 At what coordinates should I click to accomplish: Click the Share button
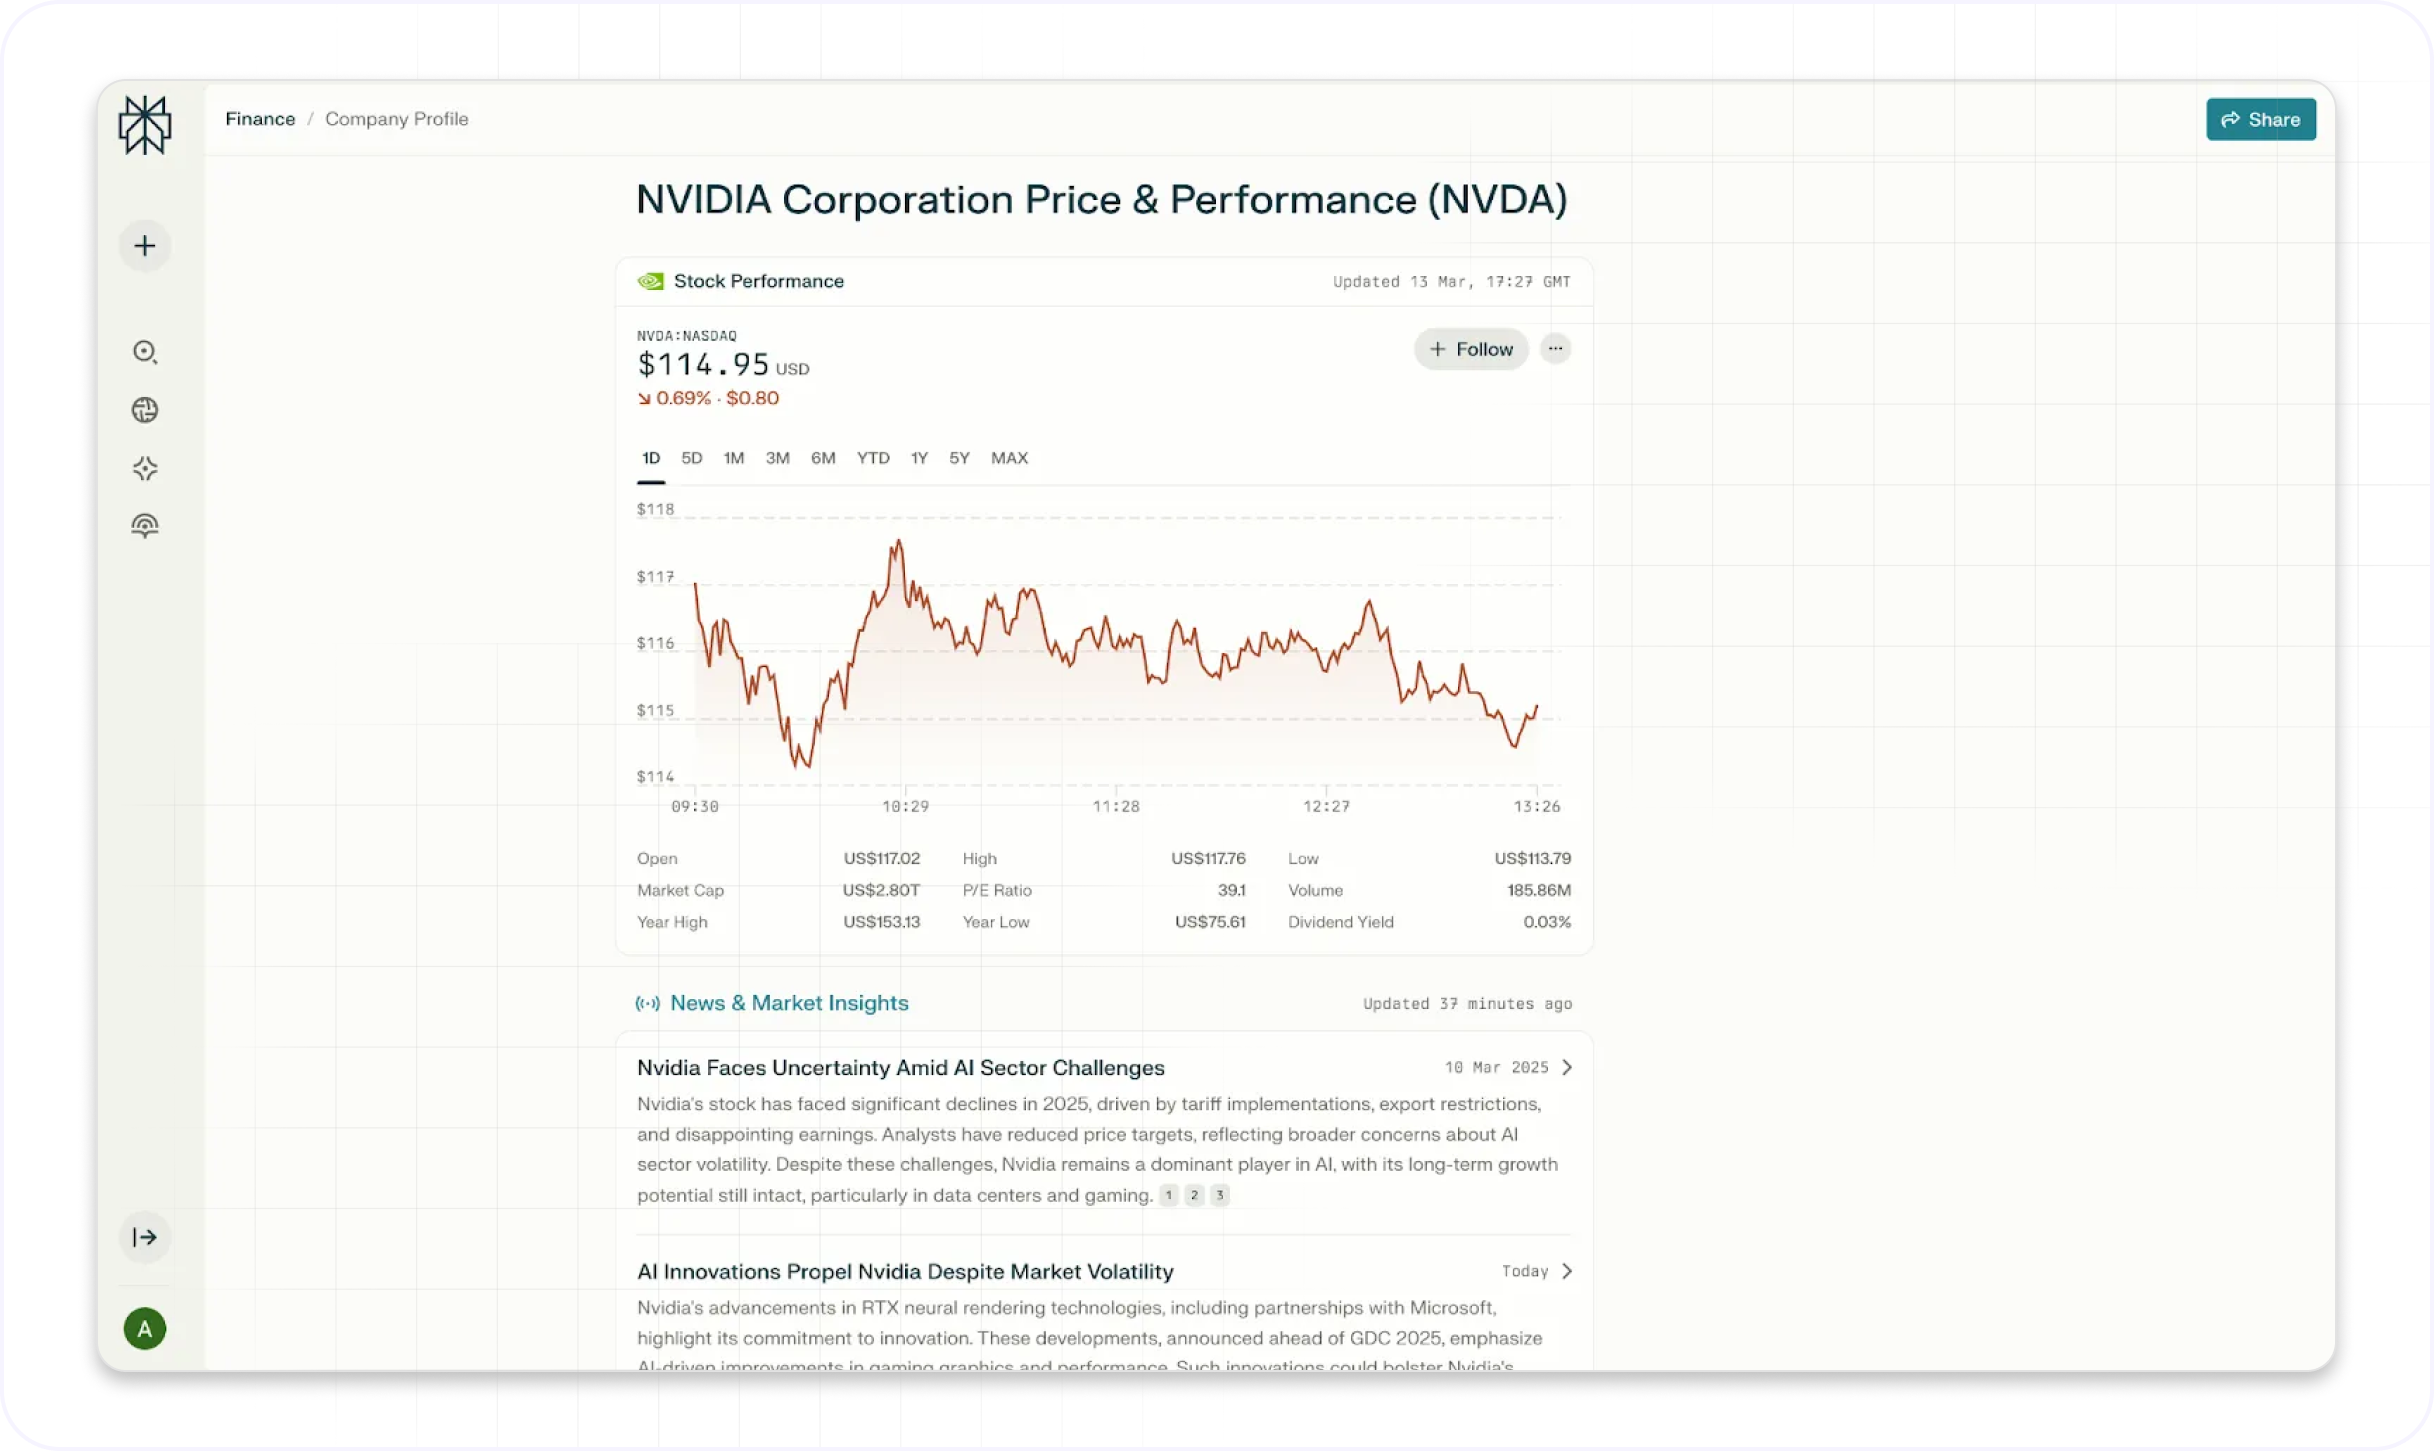[x=2260, y=120]
